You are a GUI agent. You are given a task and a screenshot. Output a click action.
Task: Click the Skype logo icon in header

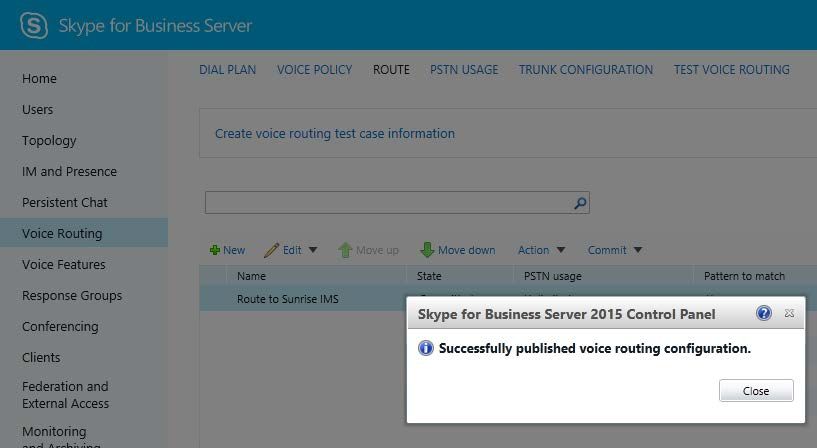tap(34, 26)
